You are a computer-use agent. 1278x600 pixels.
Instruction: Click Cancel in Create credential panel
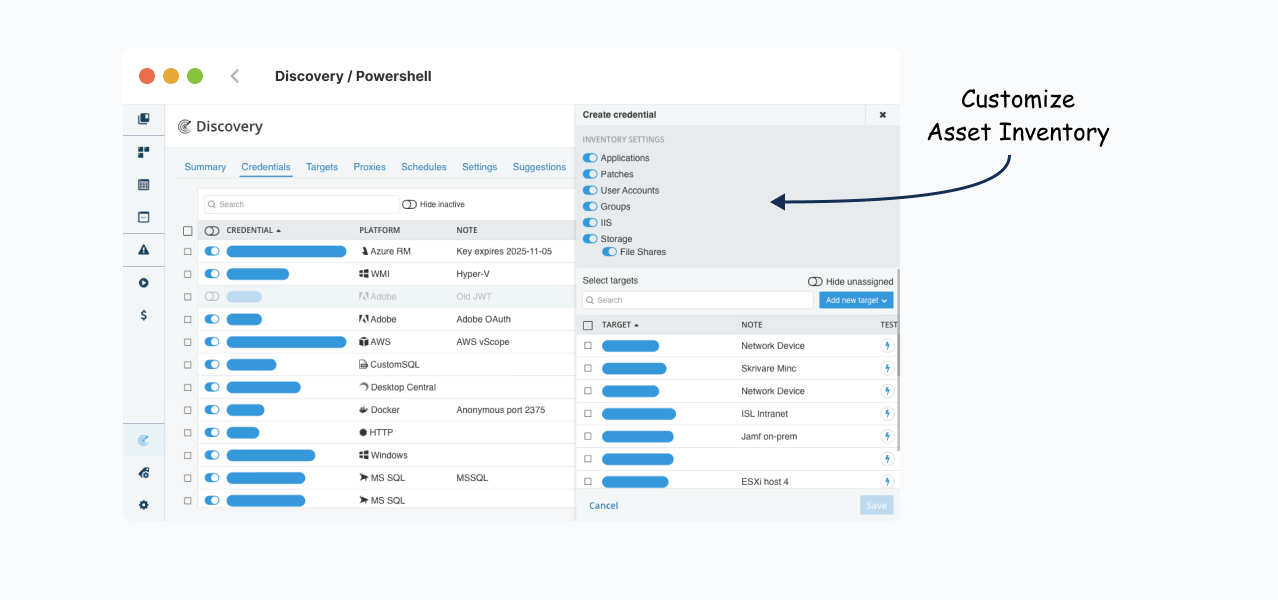[603, 506]
